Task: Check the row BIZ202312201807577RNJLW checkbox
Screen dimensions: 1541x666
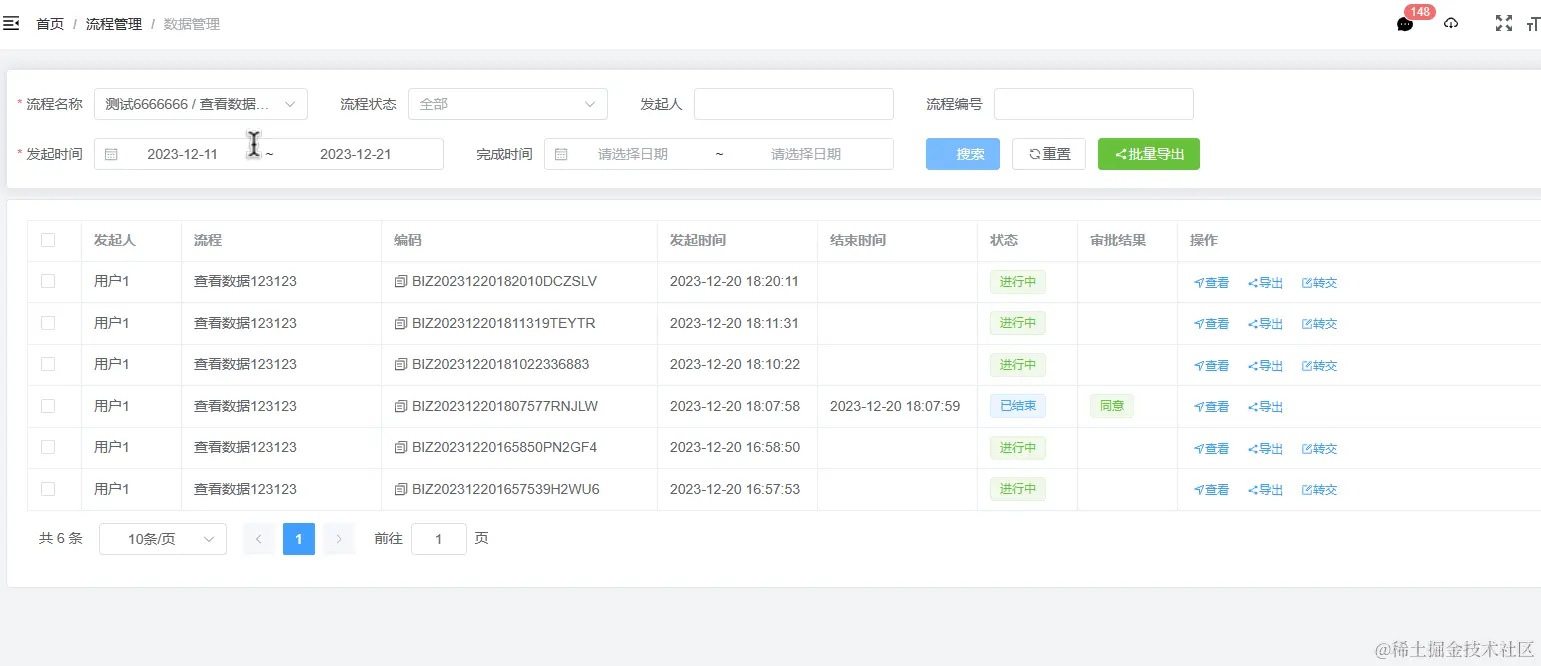Action: [x=48, y=406]
